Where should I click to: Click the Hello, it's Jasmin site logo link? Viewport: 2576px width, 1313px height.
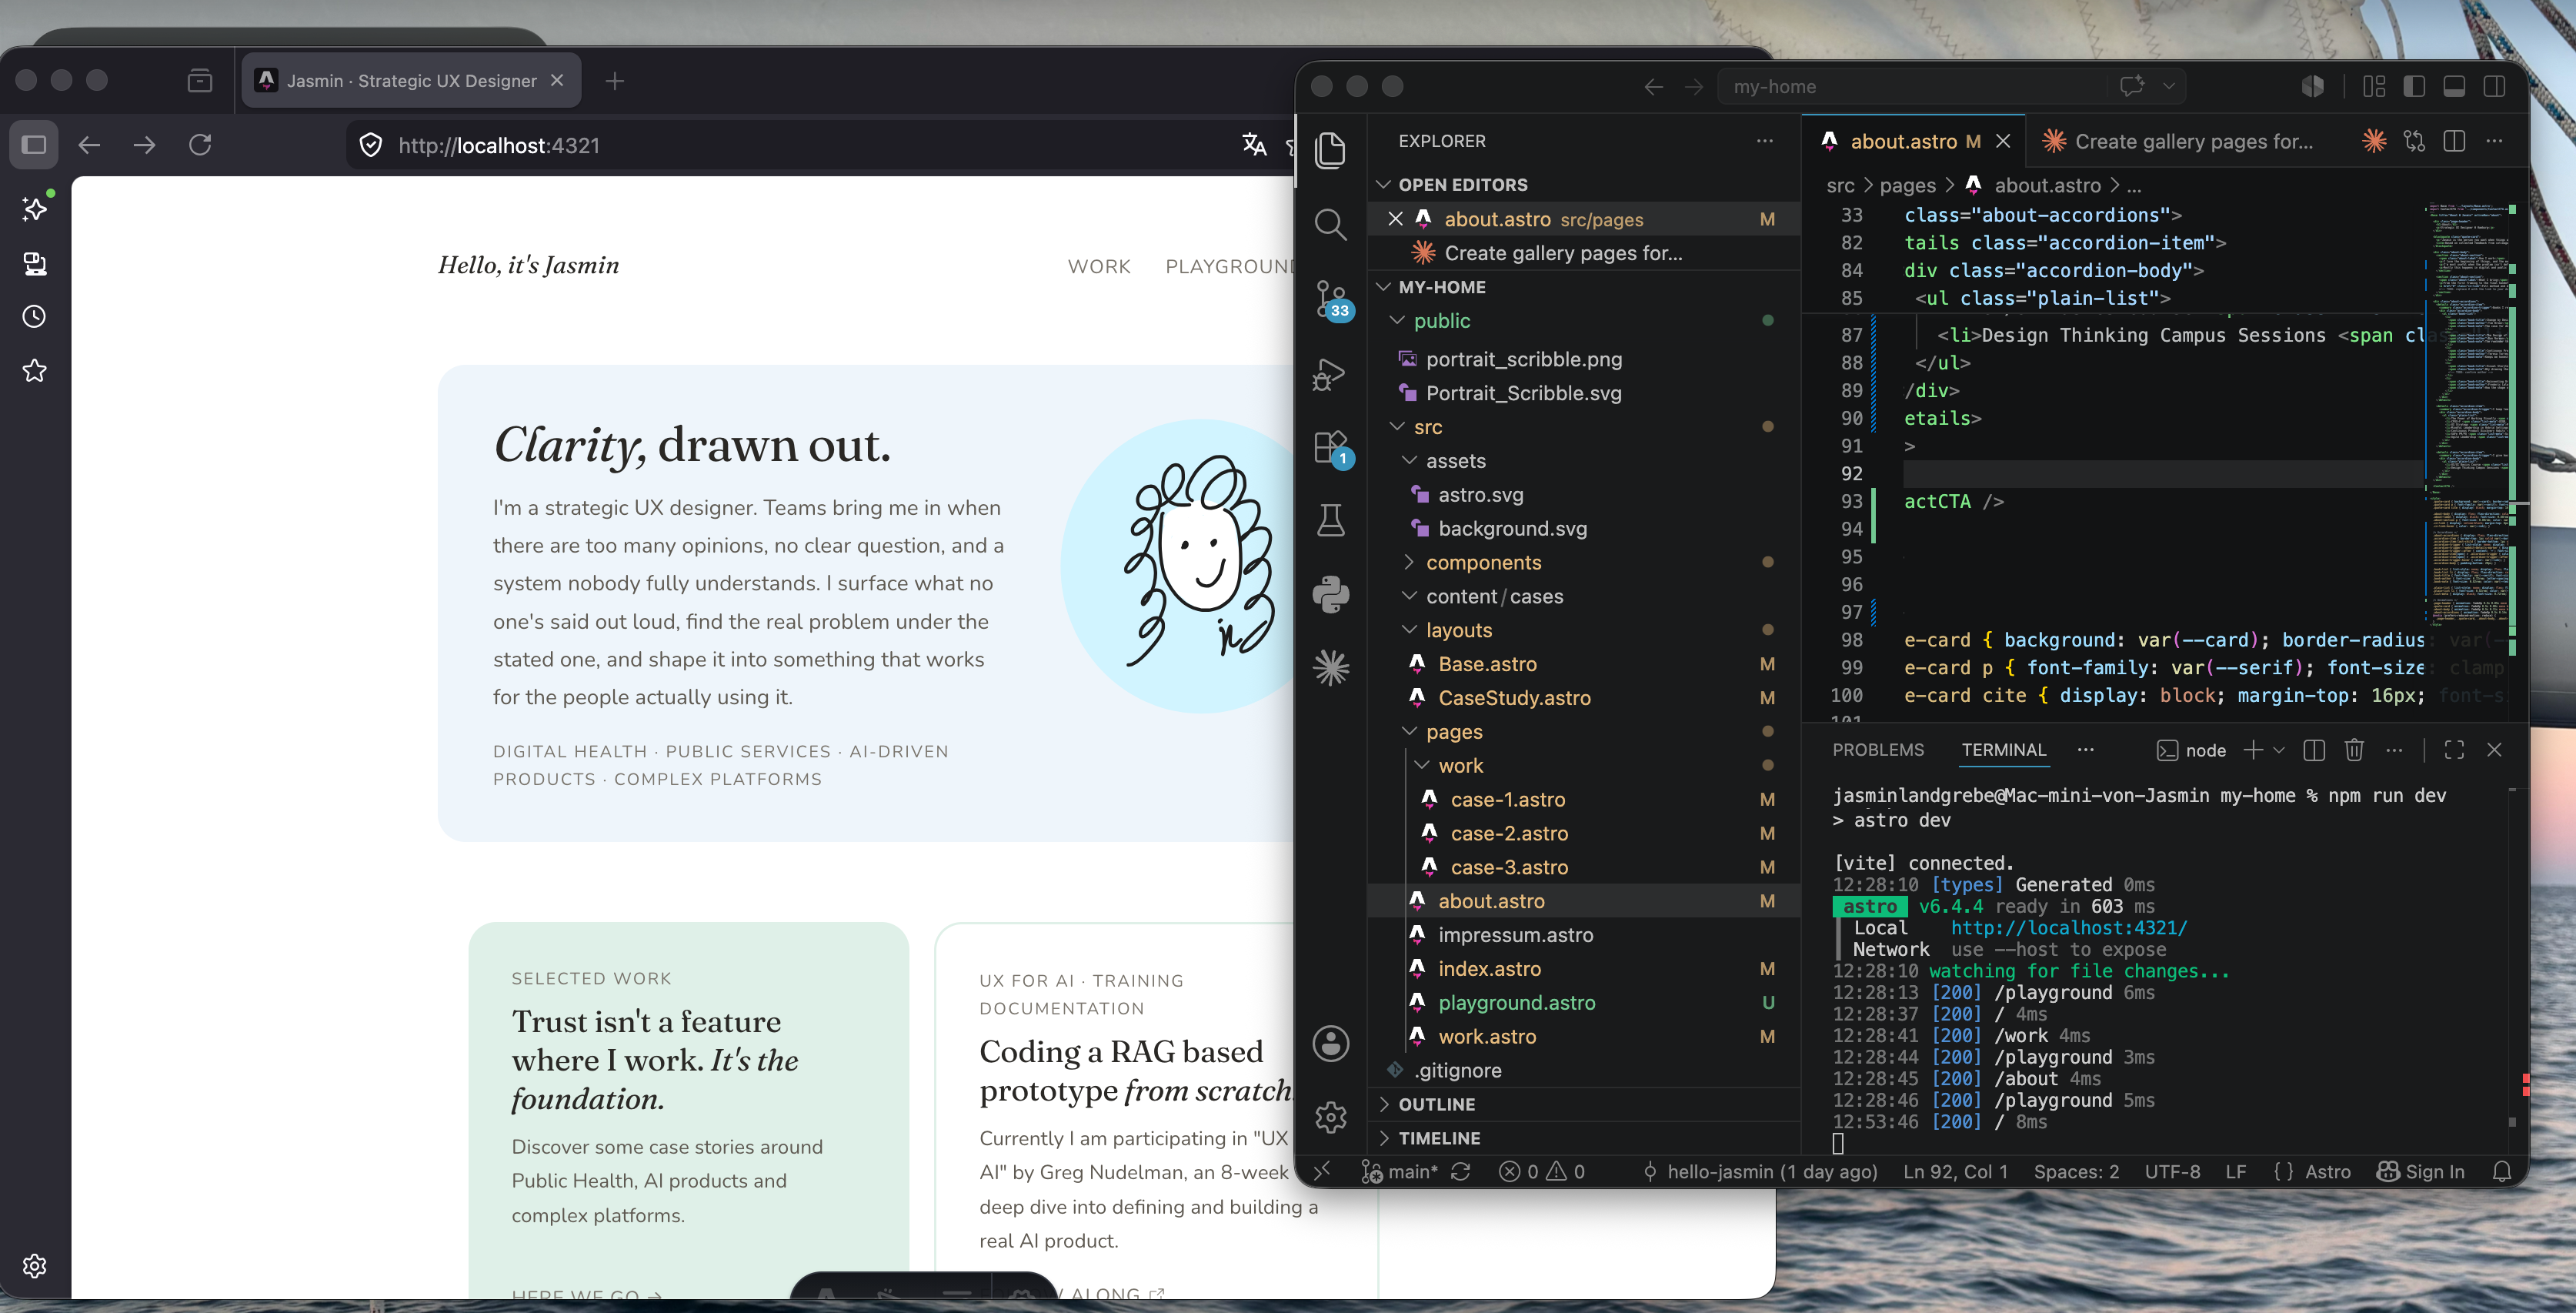(529, 265)
